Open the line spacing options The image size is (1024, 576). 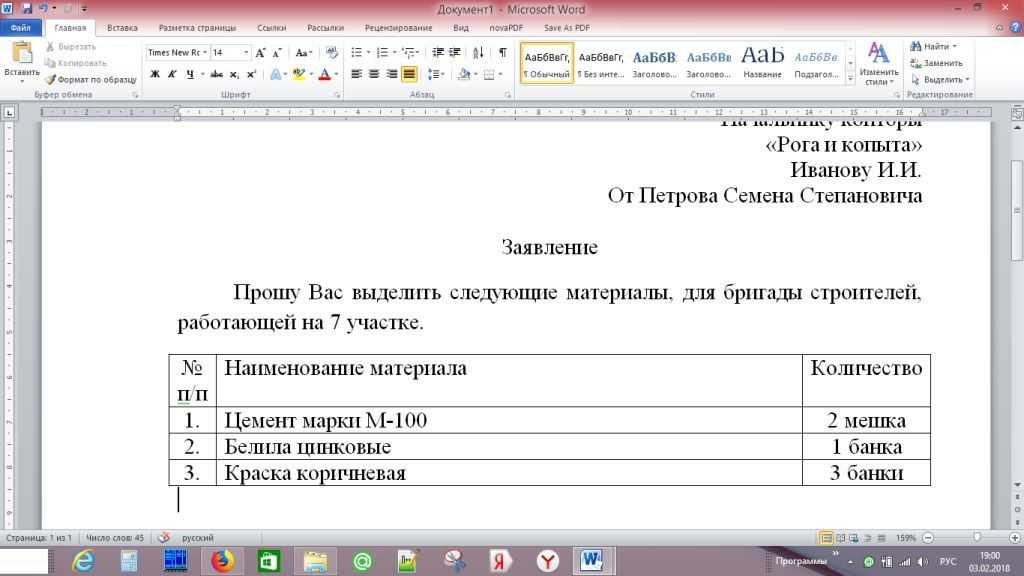(x=435, y=74)
